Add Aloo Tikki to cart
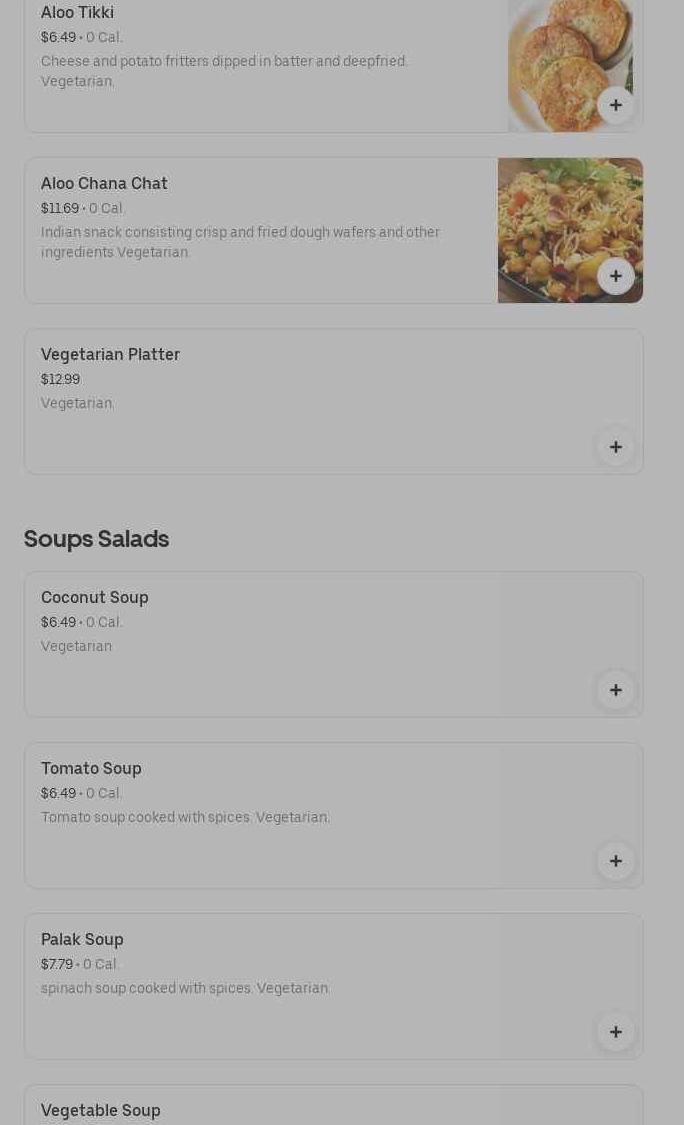 (x=615, y=105)
